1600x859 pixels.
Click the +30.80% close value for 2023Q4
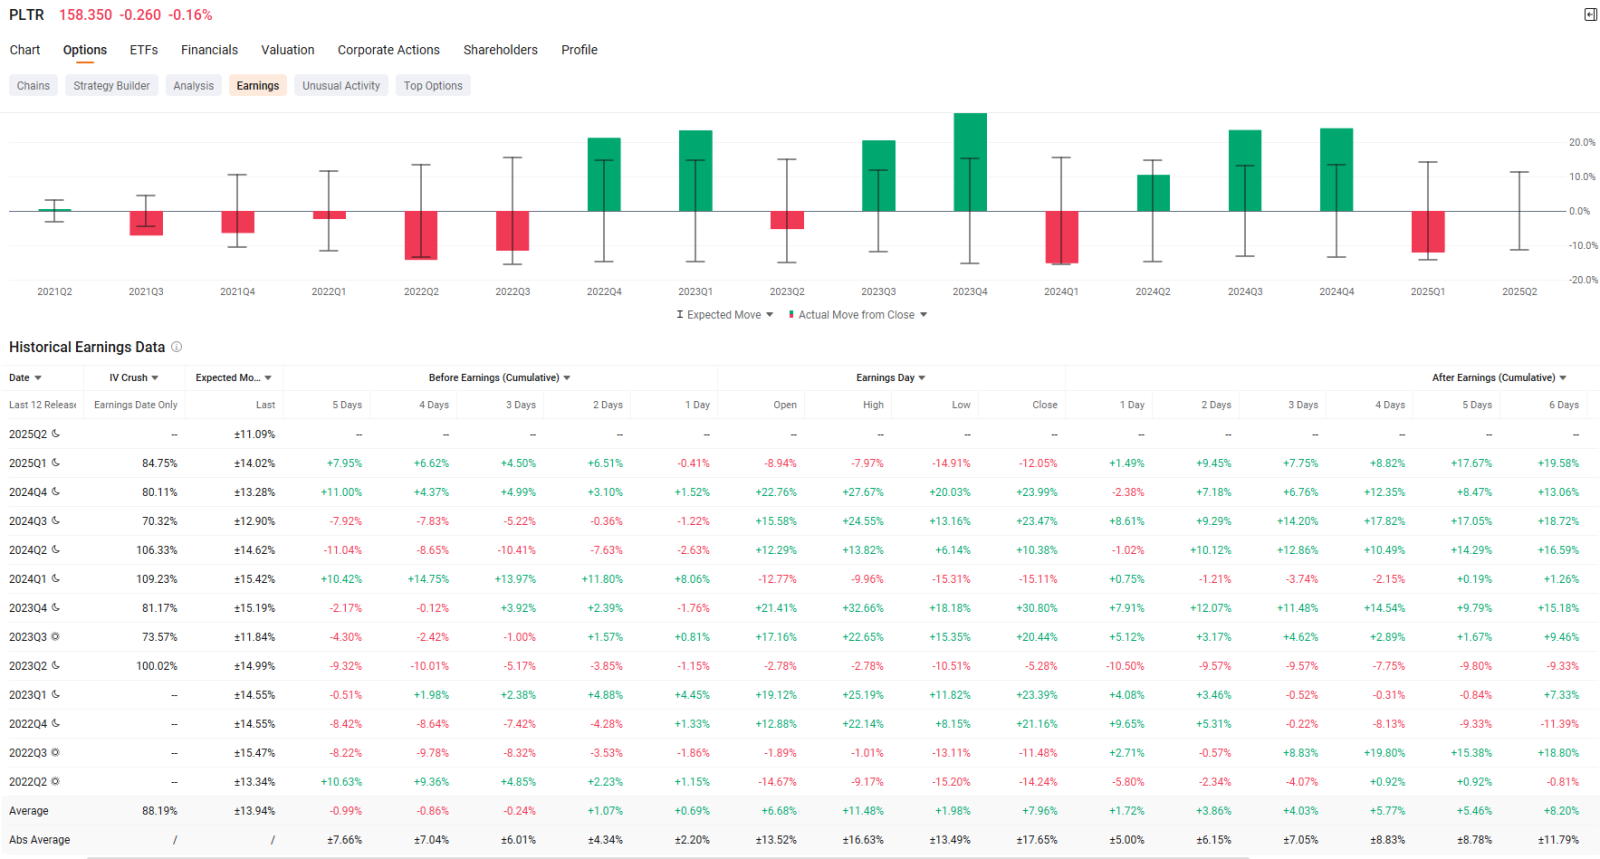1037,608
